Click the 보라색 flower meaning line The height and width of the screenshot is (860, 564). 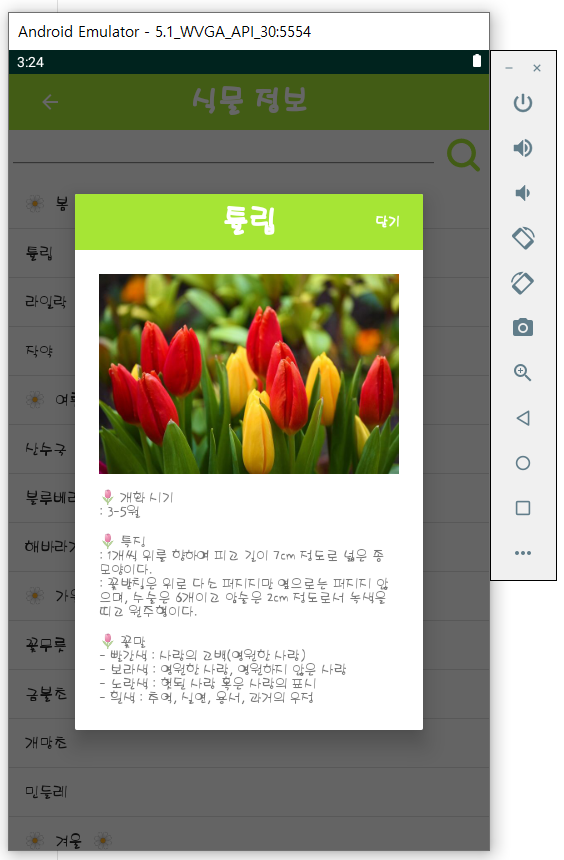pos(223,669)
